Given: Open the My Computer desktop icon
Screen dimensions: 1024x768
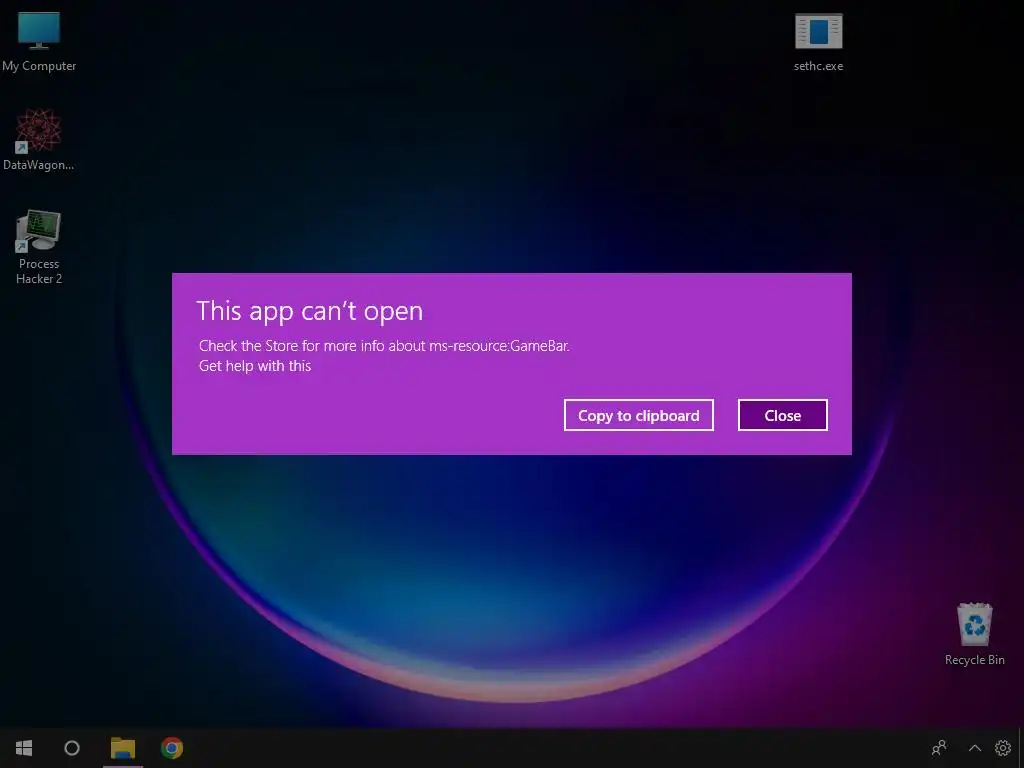Looking at the screenshot, I should [x=39, y=42].
